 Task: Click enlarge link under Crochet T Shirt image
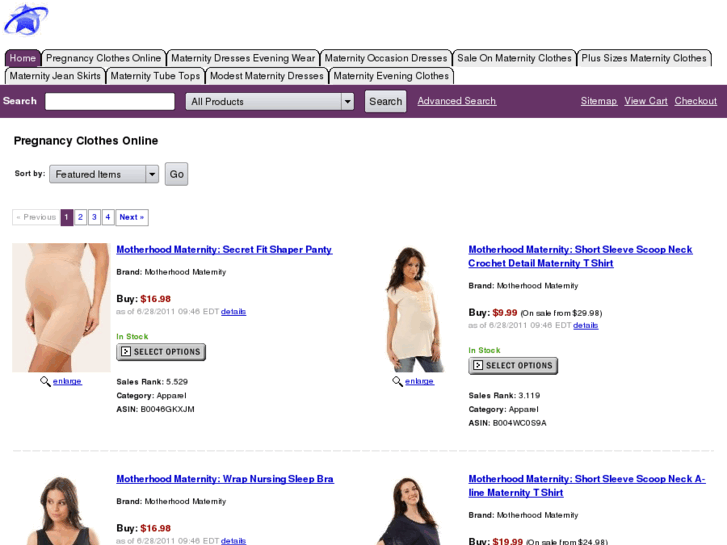coord(420,381)
